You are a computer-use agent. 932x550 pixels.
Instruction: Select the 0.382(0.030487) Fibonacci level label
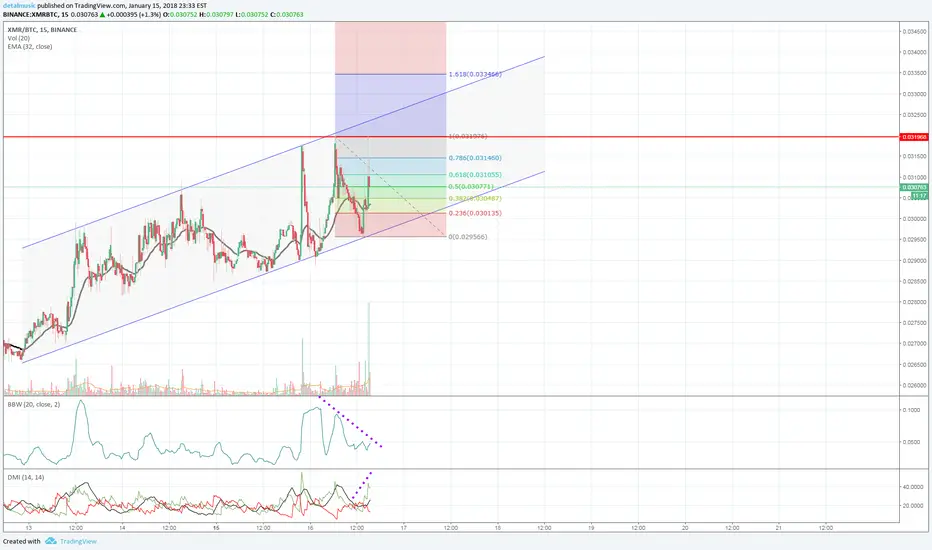pyautogui.click(x=475, y=199)
